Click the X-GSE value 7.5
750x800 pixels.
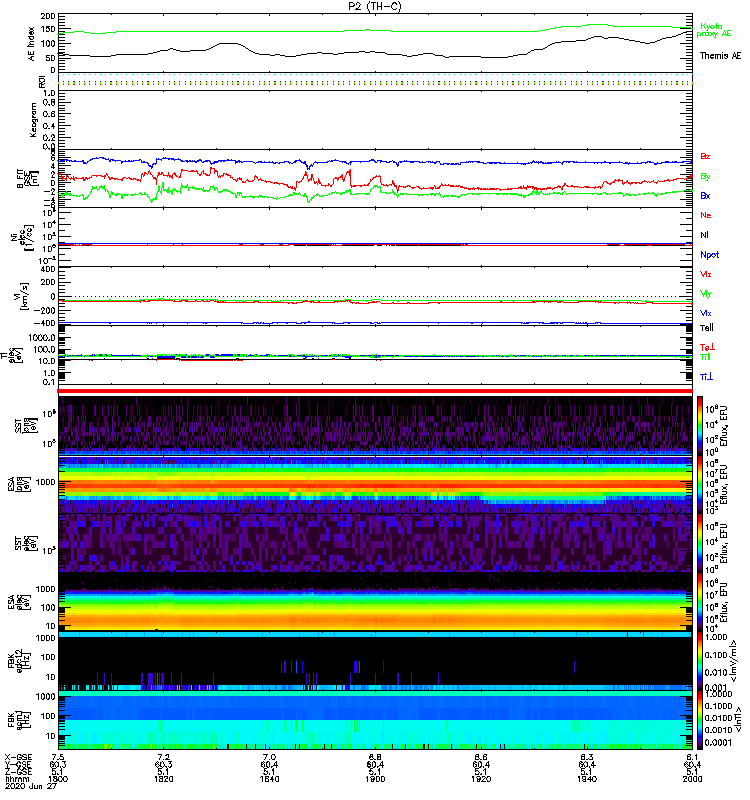58,757
